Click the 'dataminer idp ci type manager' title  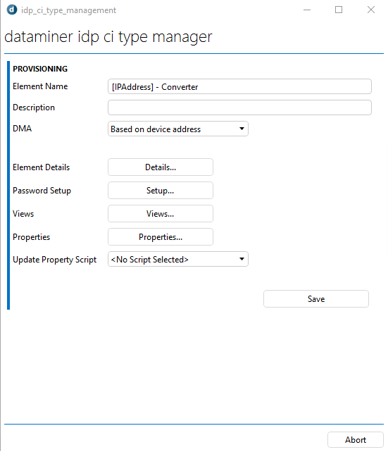[108, 37]
